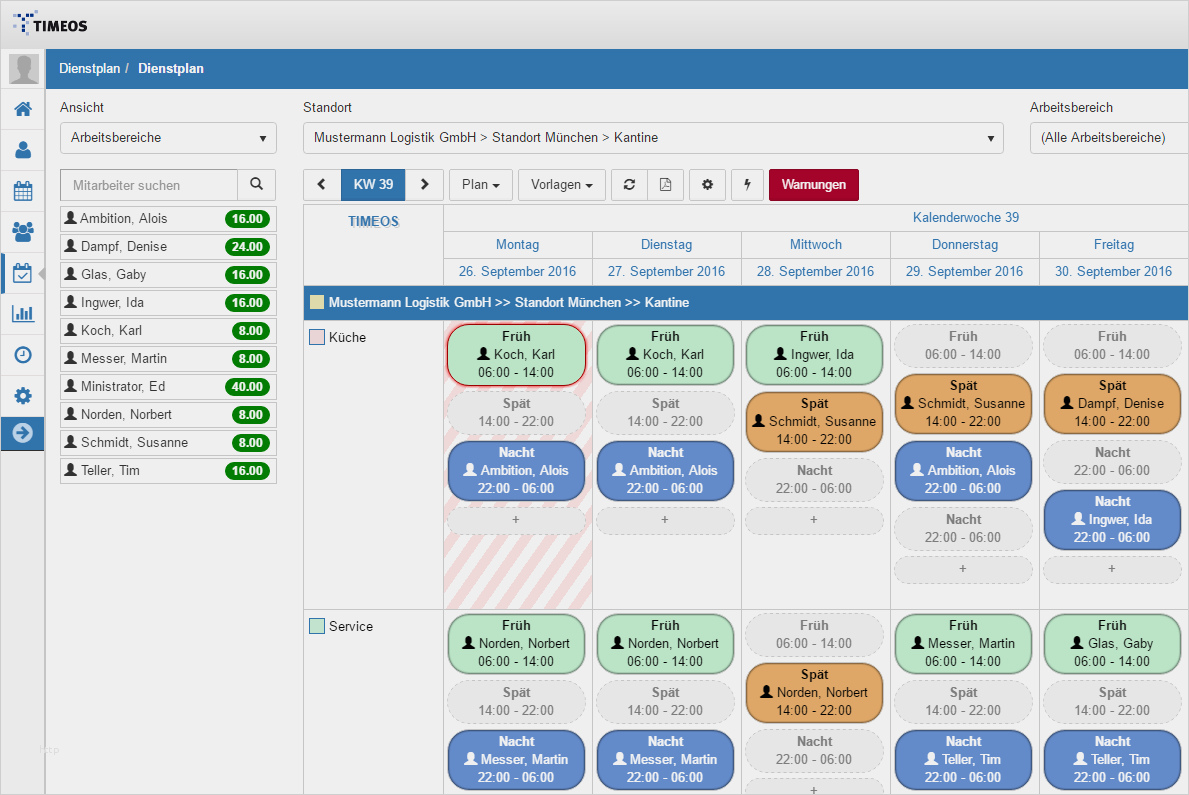Go to next calendar week arrow
The width and height of the screenshot is (1189, 795).
click(x=424, y=185)
